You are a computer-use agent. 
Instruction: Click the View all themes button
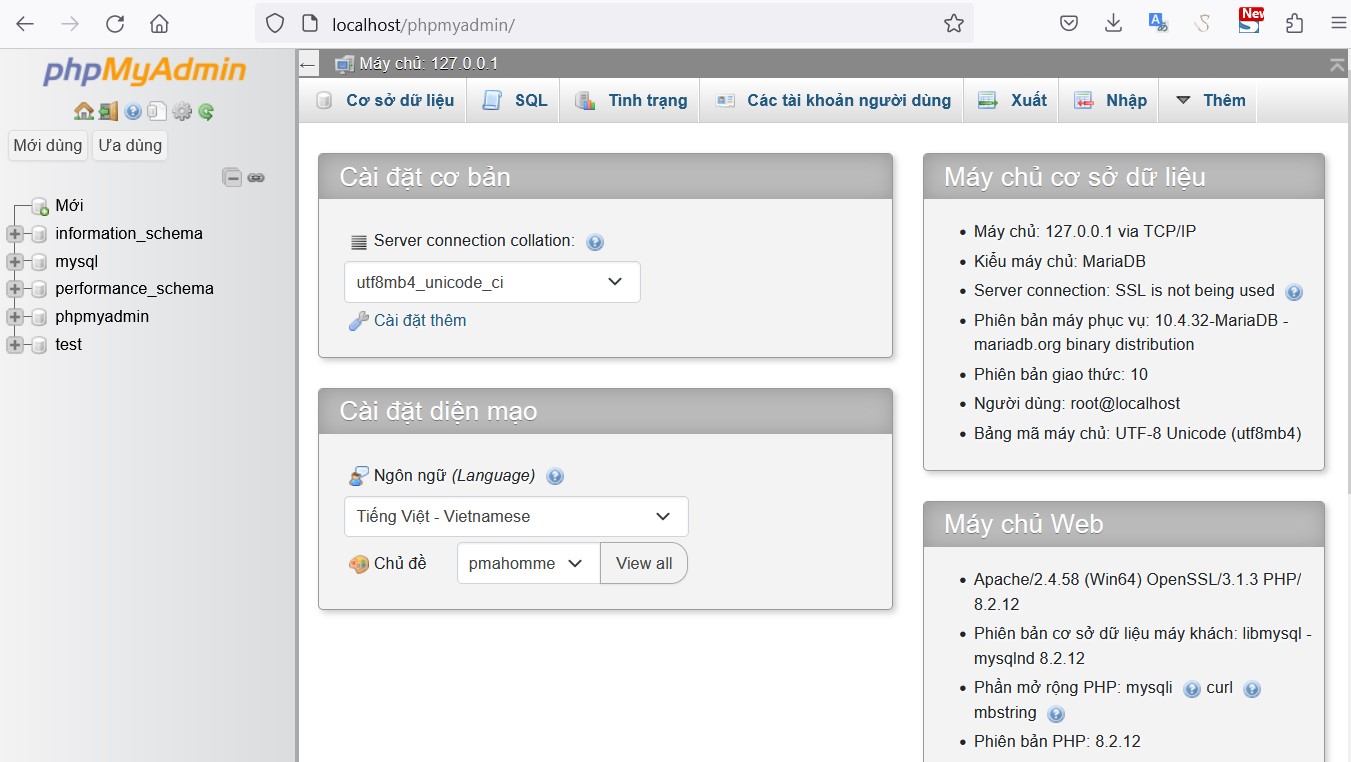(x=644, y=563)
